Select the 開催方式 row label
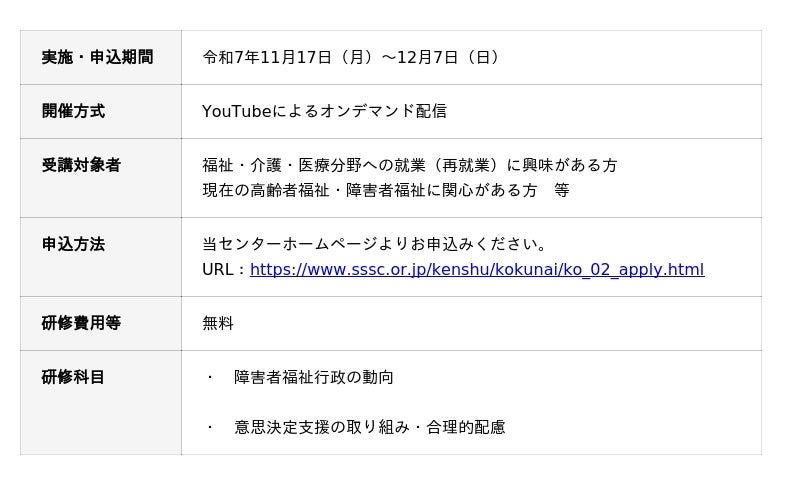Screen dimensions: 800x485 point(73,112)
